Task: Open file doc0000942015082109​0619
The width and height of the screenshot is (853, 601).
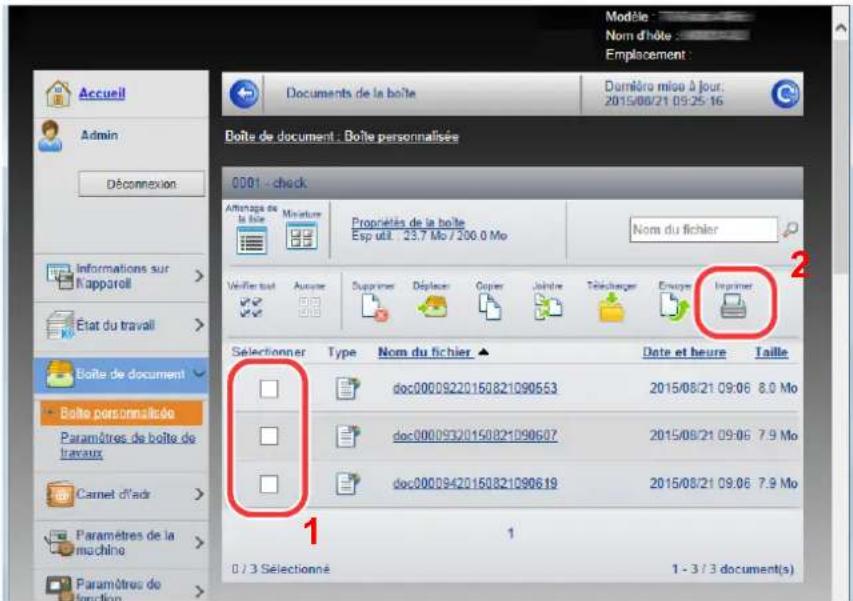Action: coord(475,484)
